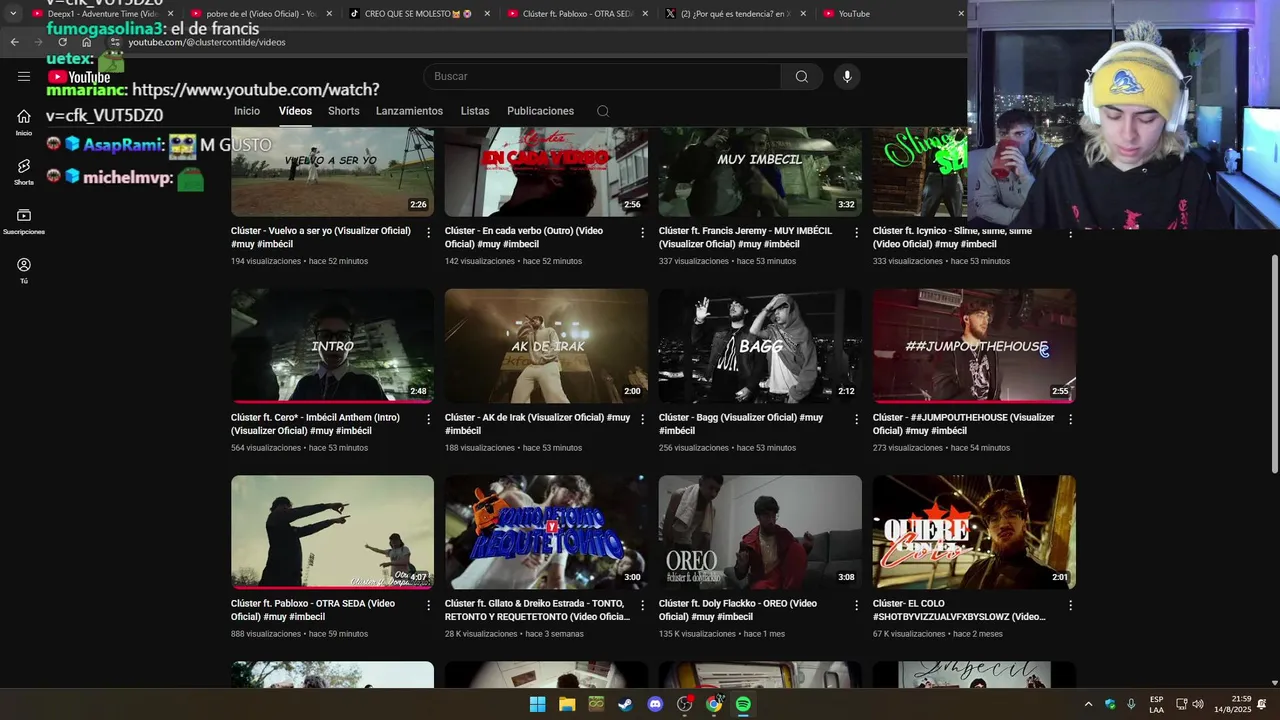The width and height of the screenshot is (1280, 720).
Task: Open browser tab list dropdown arrow
Action: 13,14
